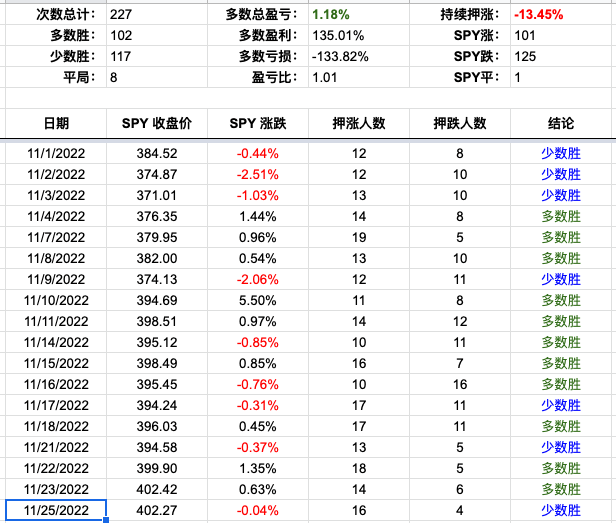Select the 押跌人数 column header
Image resolution: width=616 pixels, height=523 pixels.
pyautogui.click(x=460, y=123)
